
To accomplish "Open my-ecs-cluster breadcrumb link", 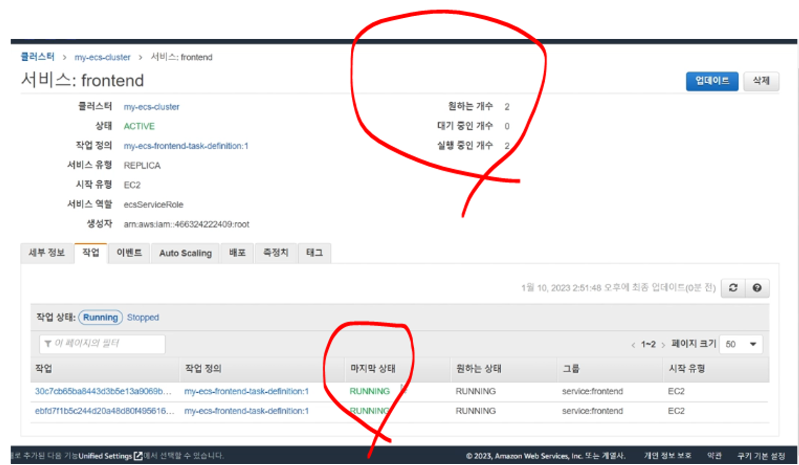I will (x=102, y=57).
